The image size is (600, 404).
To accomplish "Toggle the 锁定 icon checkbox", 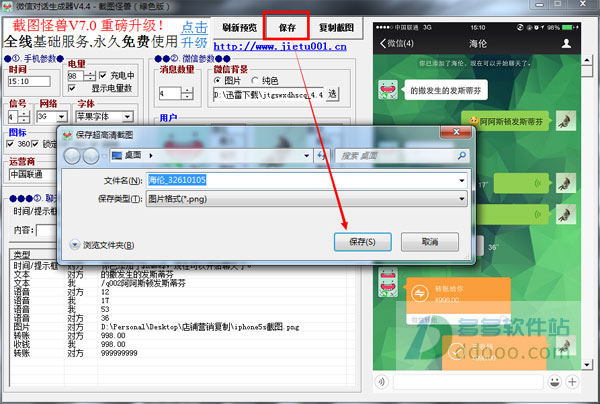I will [x=35, y=144].
